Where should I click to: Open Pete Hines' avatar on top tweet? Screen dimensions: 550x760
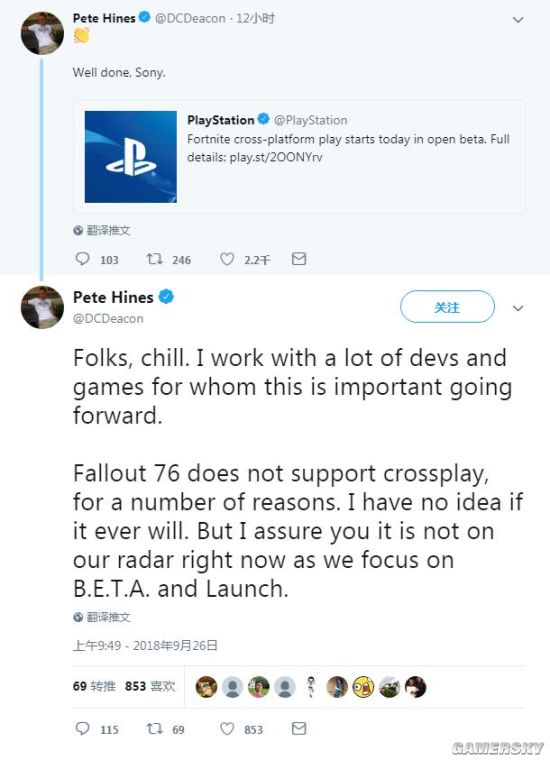tap(43, 33)
